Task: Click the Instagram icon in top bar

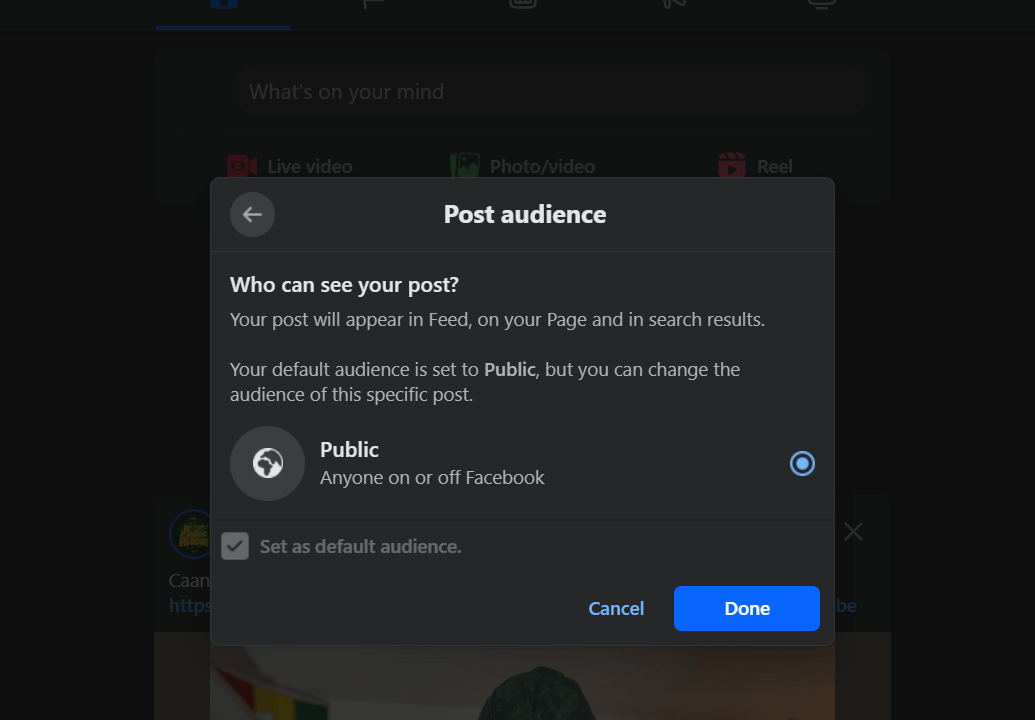Action: point(521,6)
